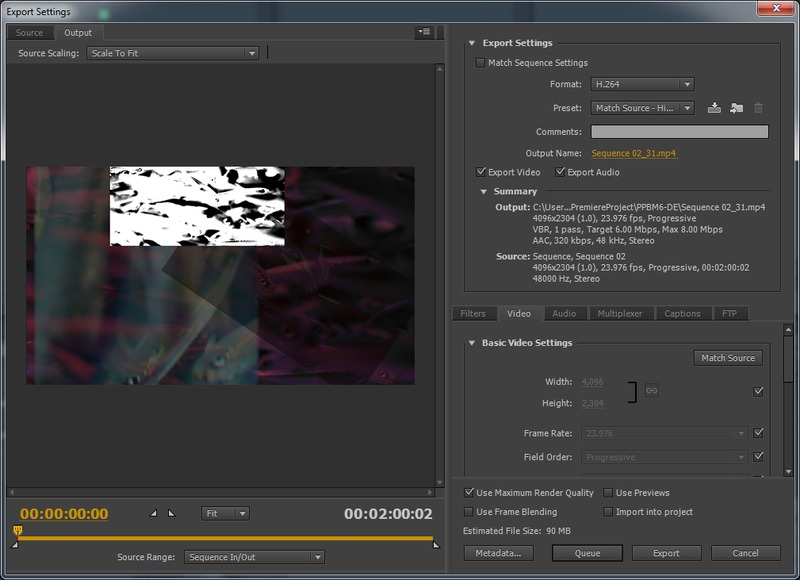Click the Delete Preset trash icon
The height and width of the screenshot is (580, 800).
(x=758, y=108)
